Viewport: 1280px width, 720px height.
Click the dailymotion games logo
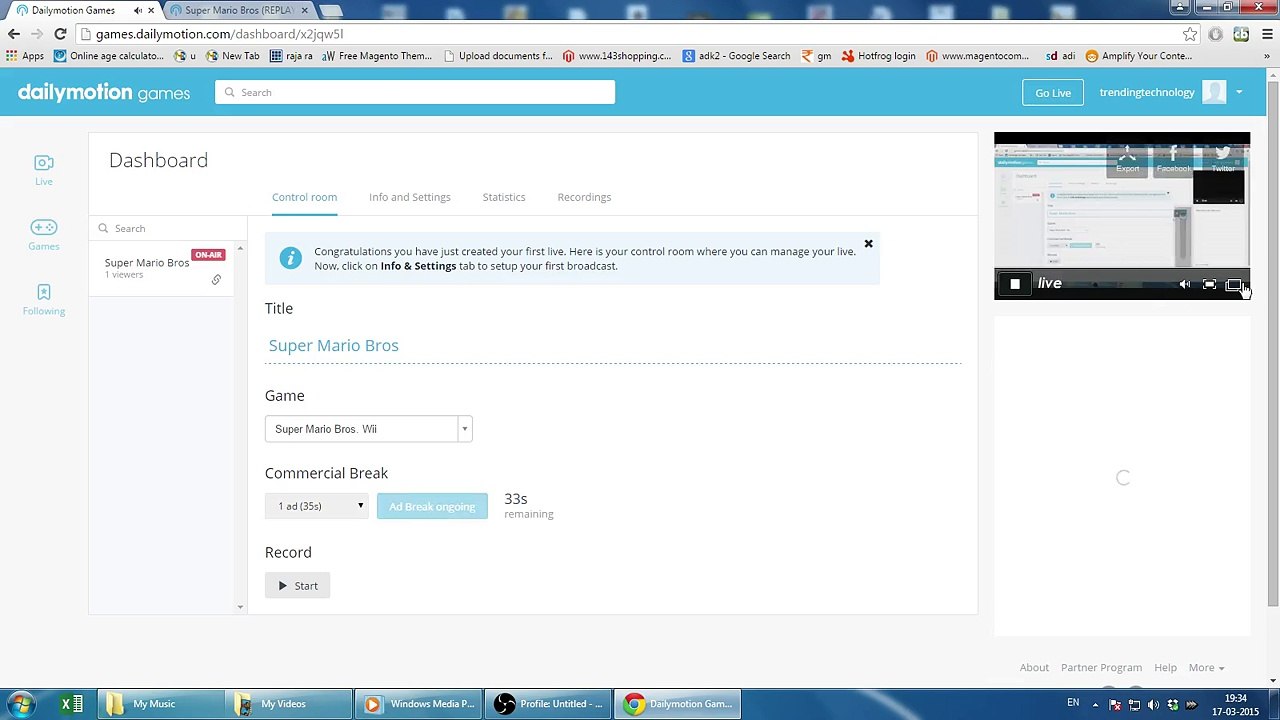(104, 93)
